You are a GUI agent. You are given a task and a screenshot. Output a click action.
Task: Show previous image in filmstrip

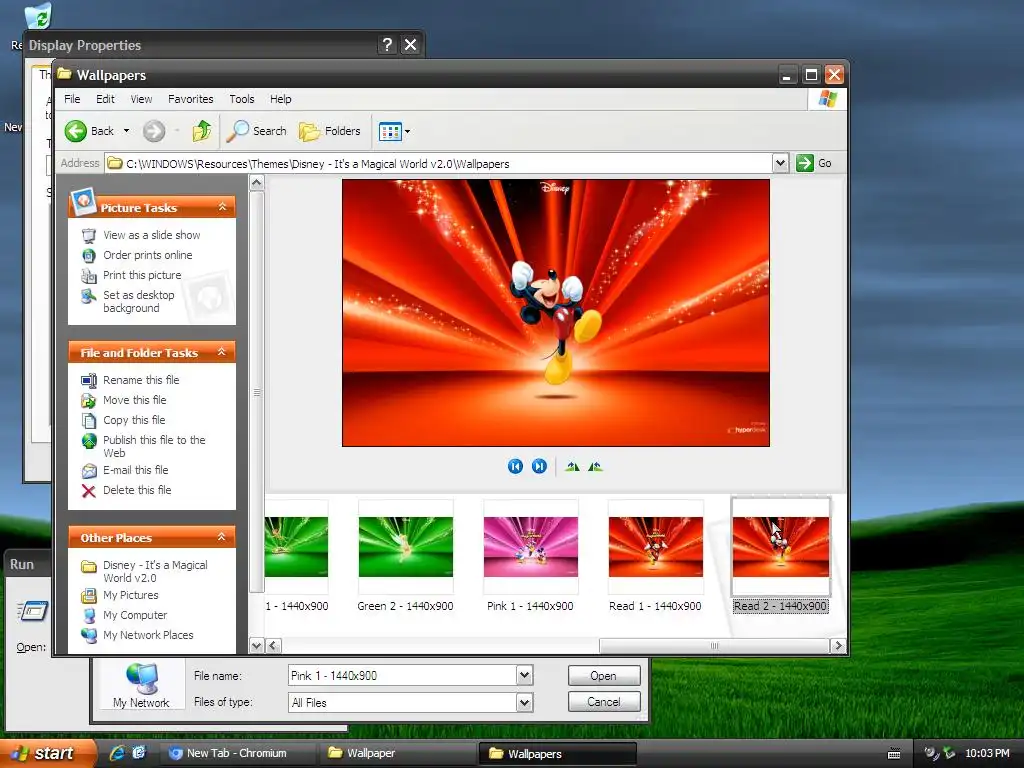click(515, 466)
